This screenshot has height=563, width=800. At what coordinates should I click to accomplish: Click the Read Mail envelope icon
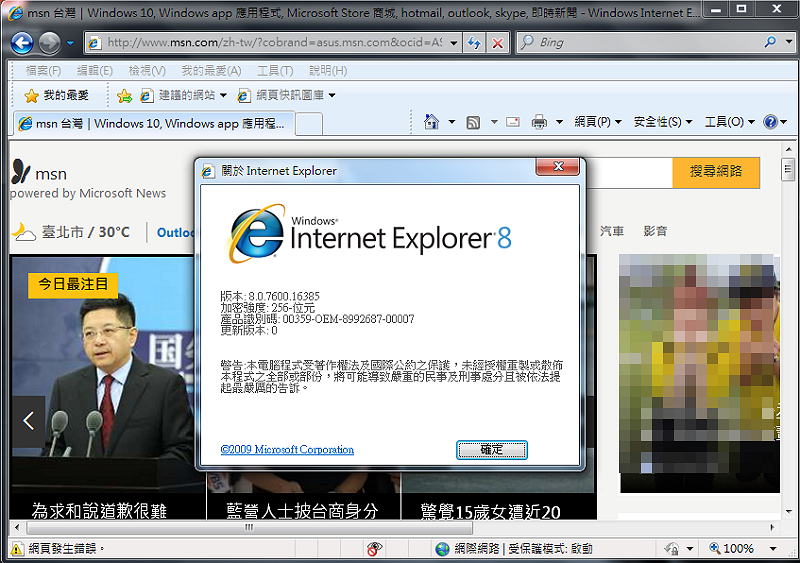513,122
